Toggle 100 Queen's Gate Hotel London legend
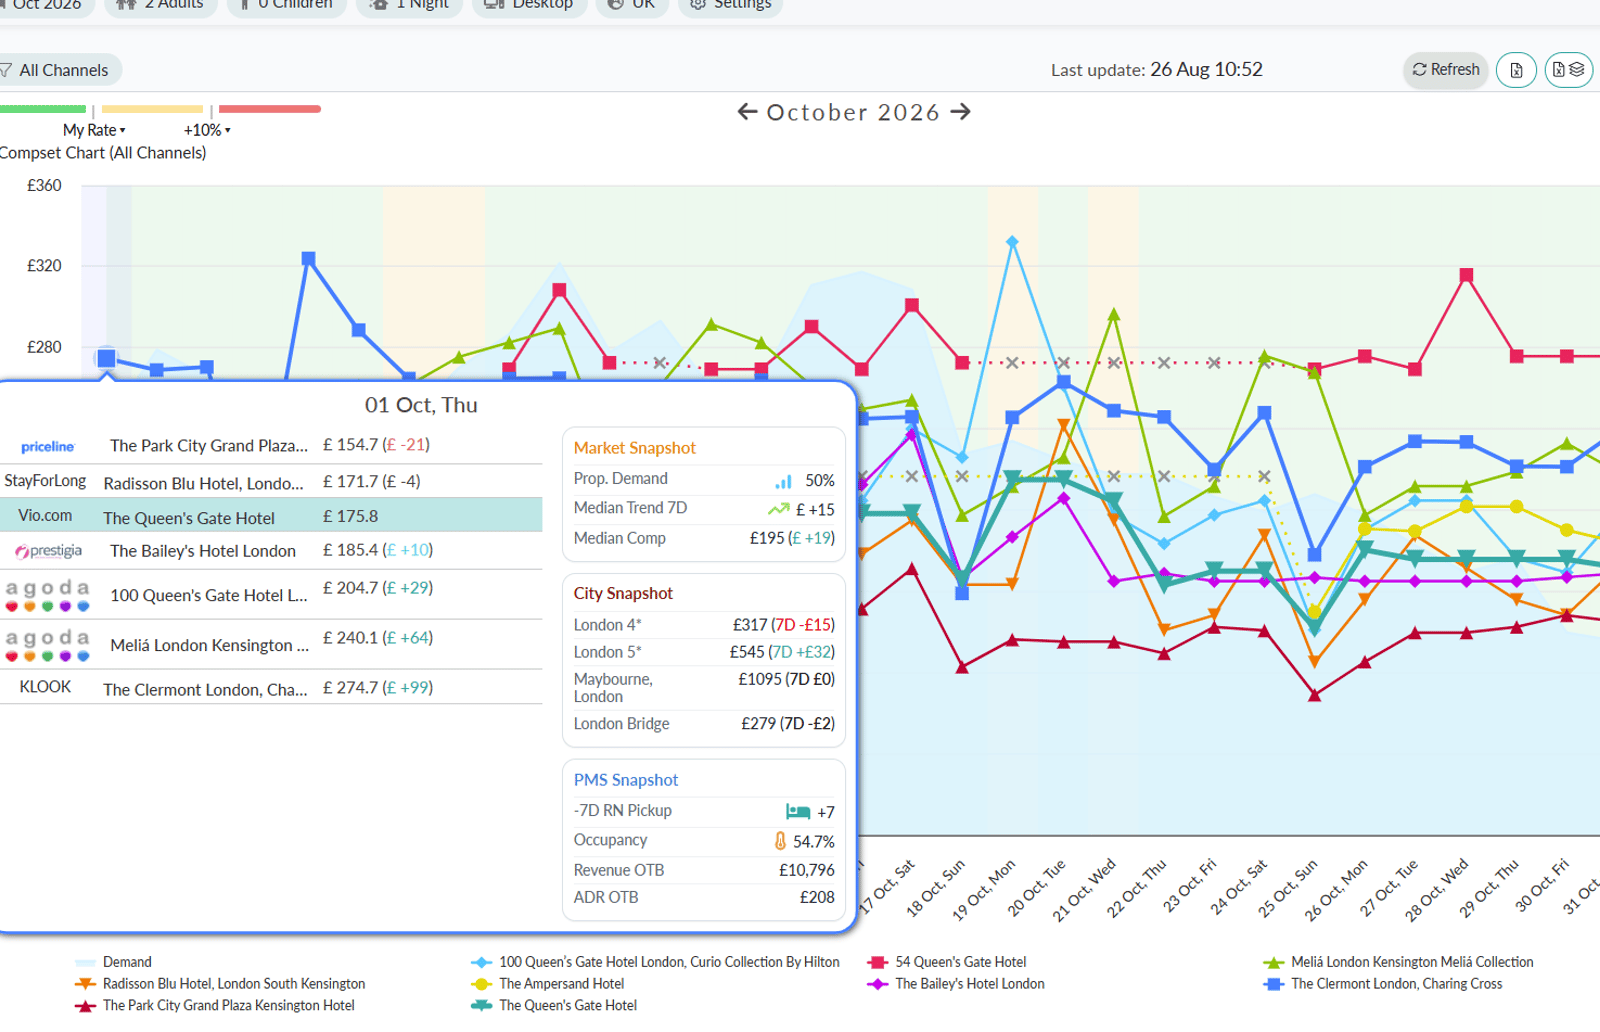This screenshot has width=1600, height=1032. (x=656, y=962)
